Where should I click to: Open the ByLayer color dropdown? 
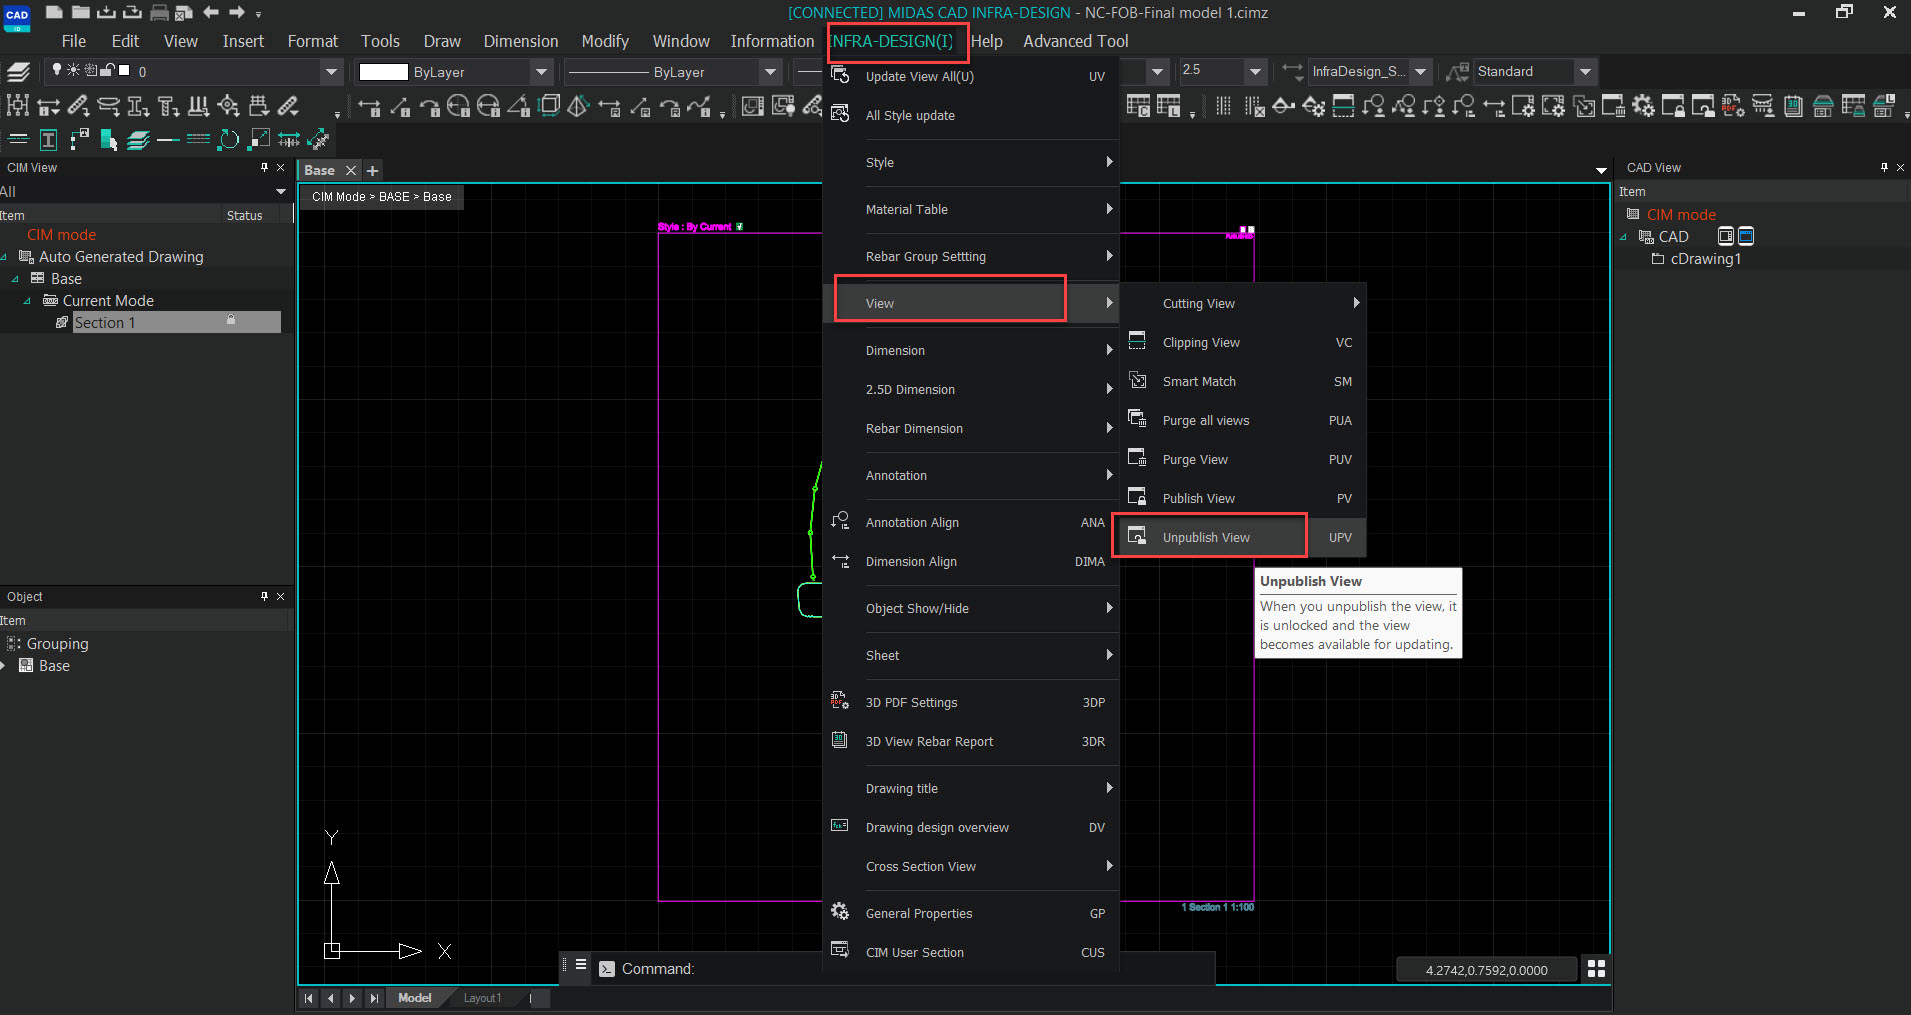click(x=541, y=71)
